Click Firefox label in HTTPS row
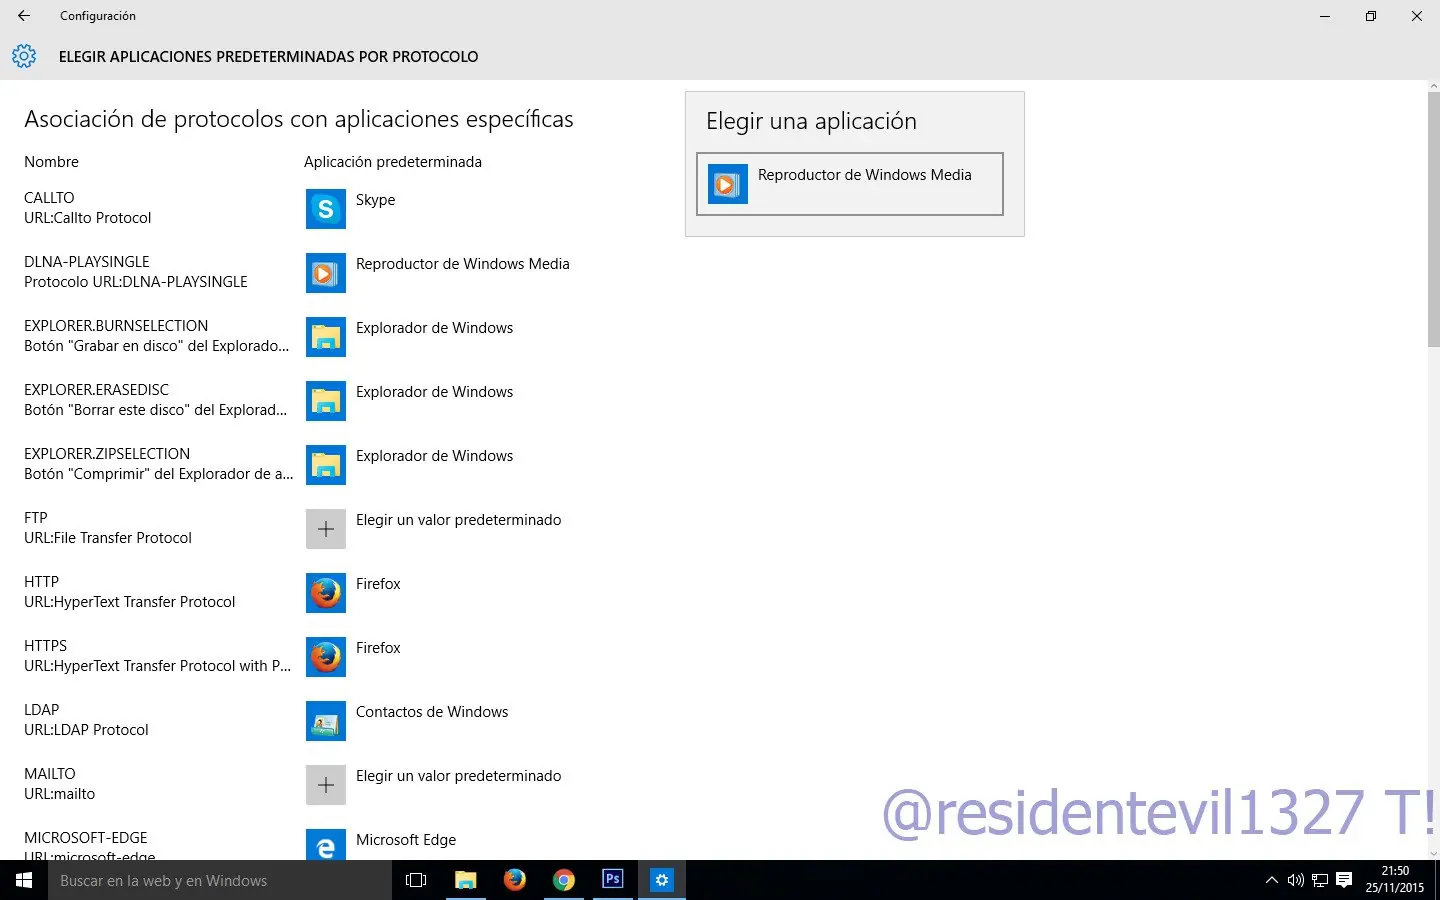This screenshot has height=900, width=1440. pyautogui.click(x=378, y=648)
